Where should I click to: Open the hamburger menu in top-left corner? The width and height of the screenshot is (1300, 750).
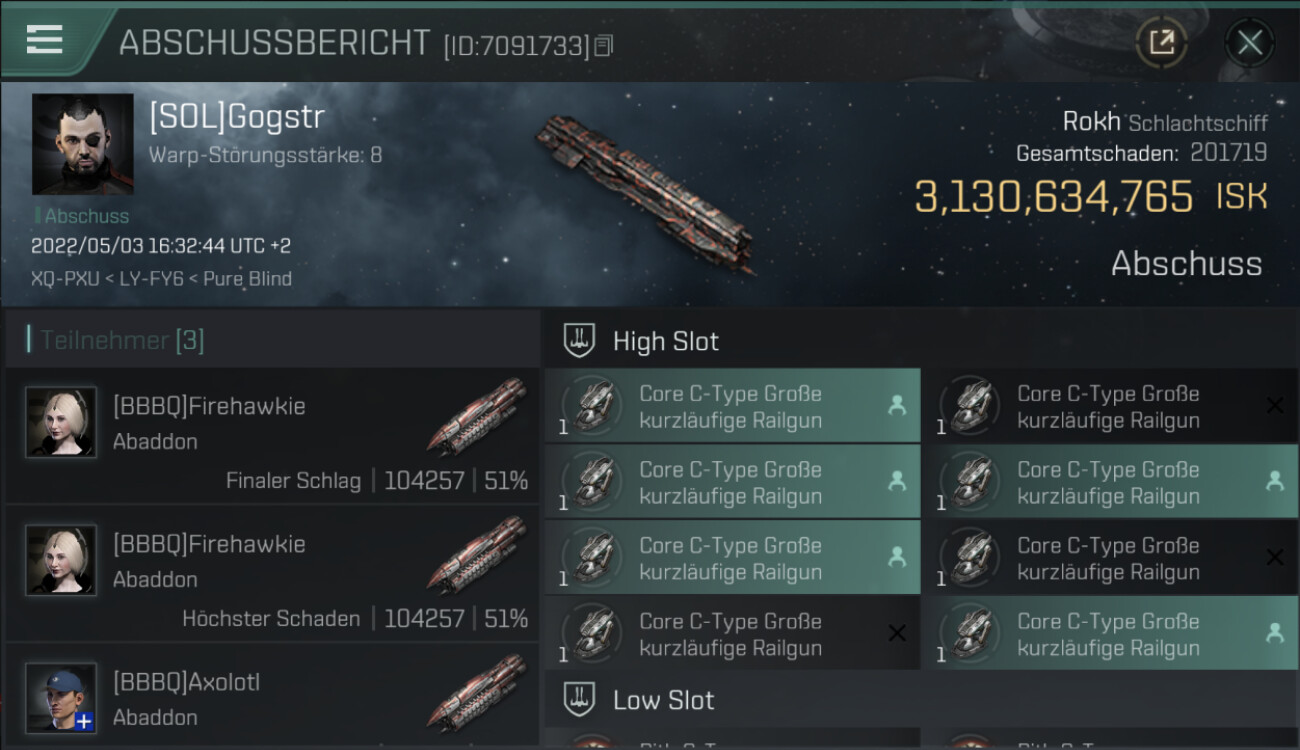pos(45,40)
